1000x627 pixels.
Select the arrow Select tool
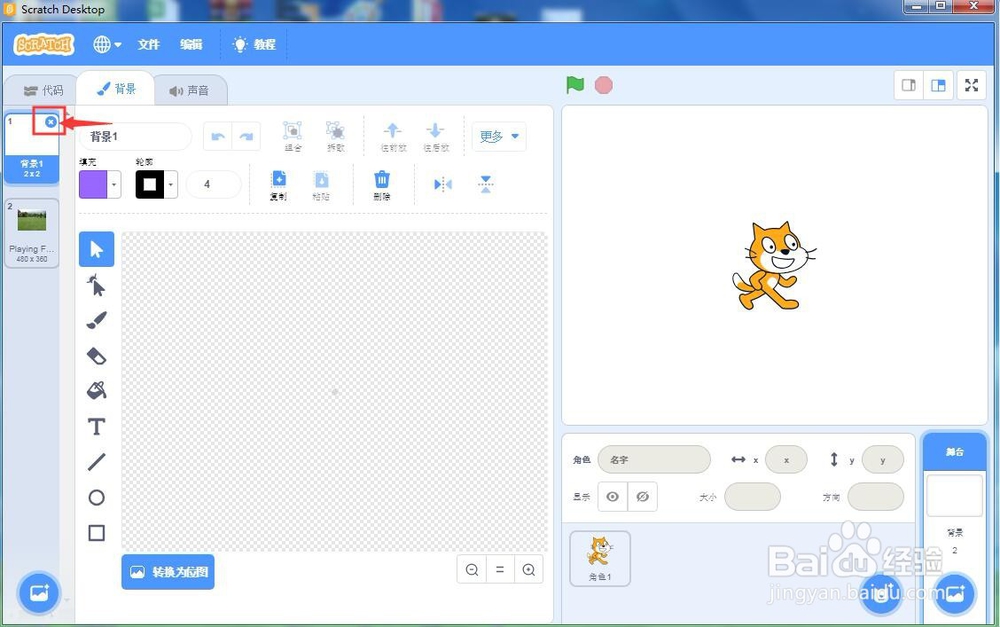click(96, 249)
